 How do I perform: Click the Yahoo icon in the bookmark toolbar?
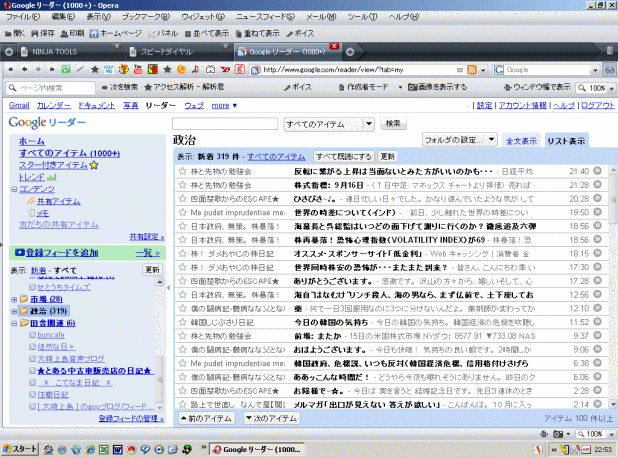[225, 69]
